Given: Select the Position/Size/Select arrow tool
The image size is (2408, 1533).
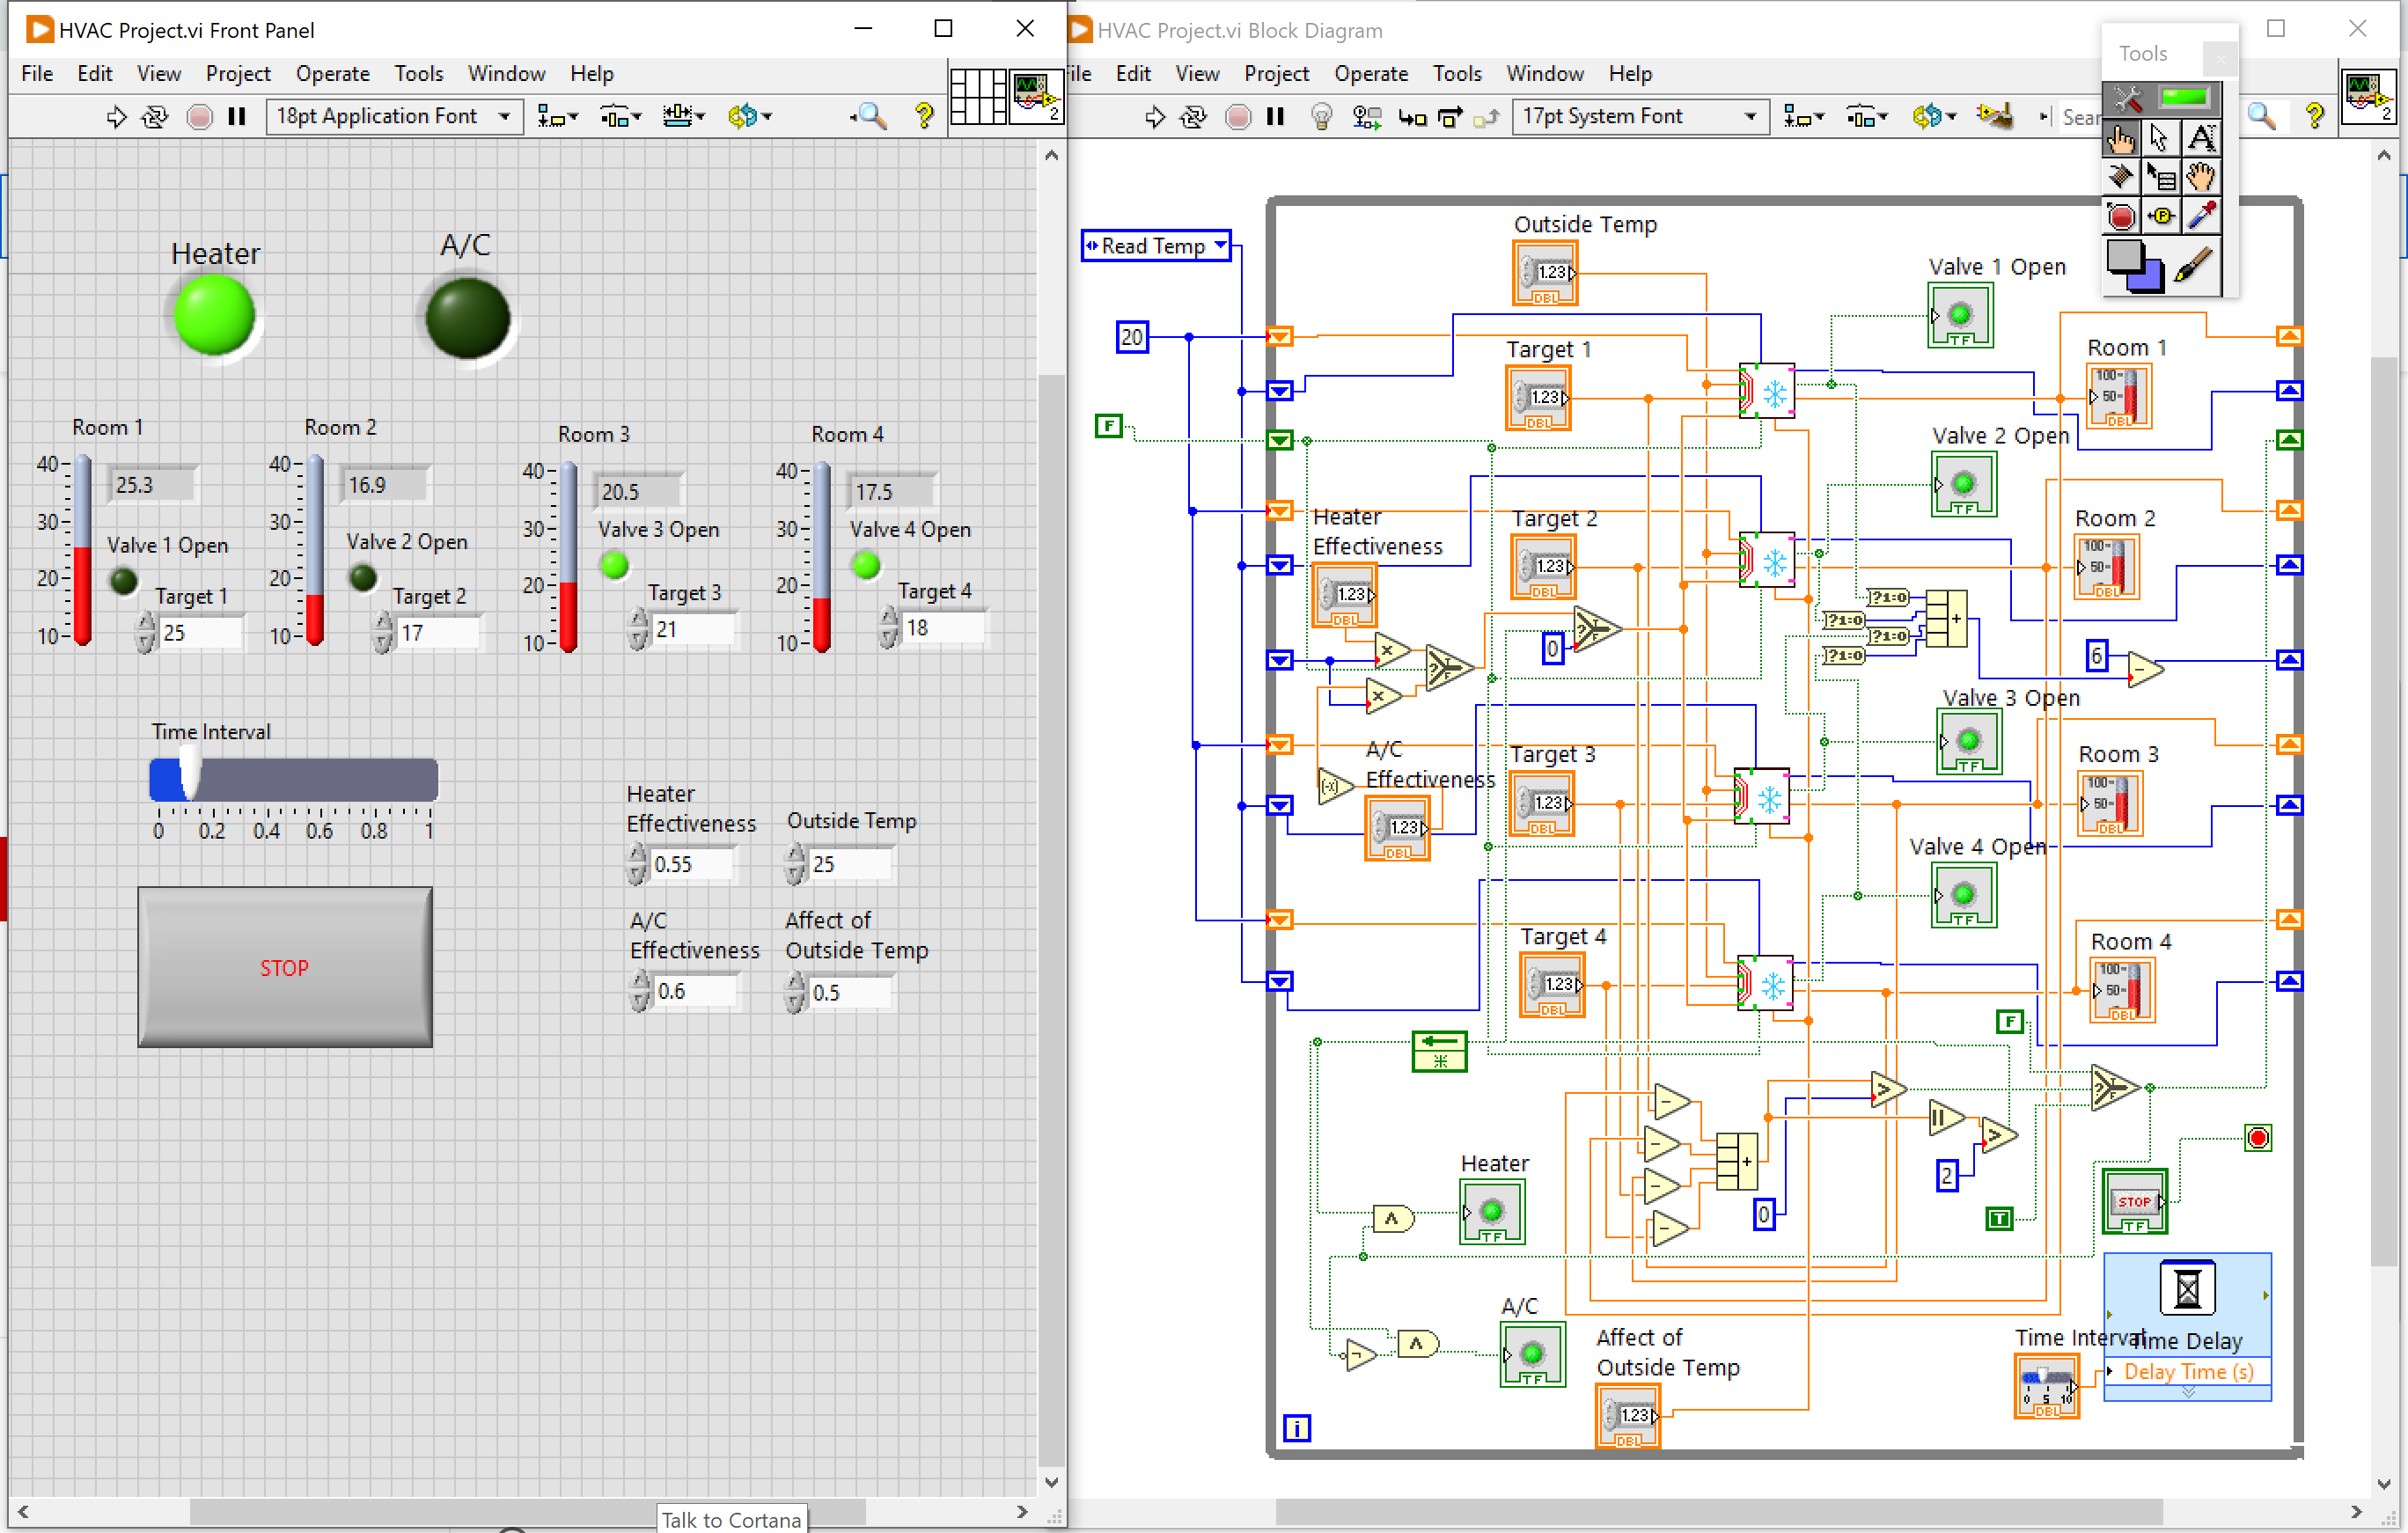Looking at the screenshot, I should point(2160,138).
